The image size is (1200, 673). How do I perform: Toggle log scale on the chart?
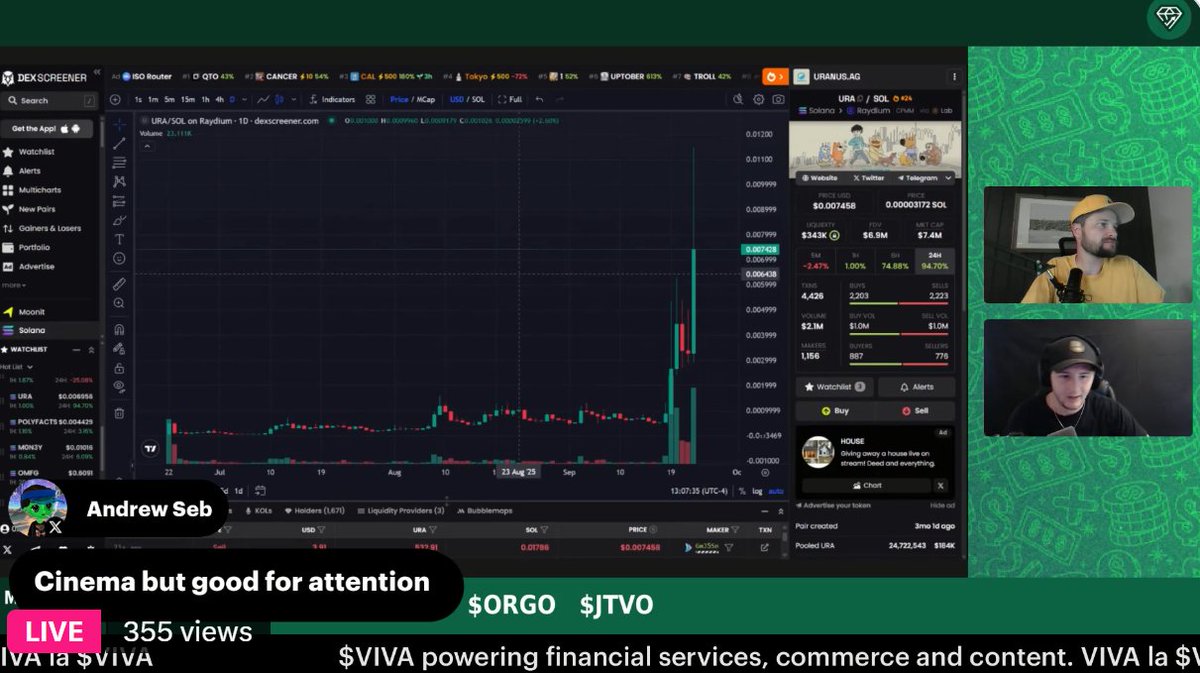[x=757, y=491]
